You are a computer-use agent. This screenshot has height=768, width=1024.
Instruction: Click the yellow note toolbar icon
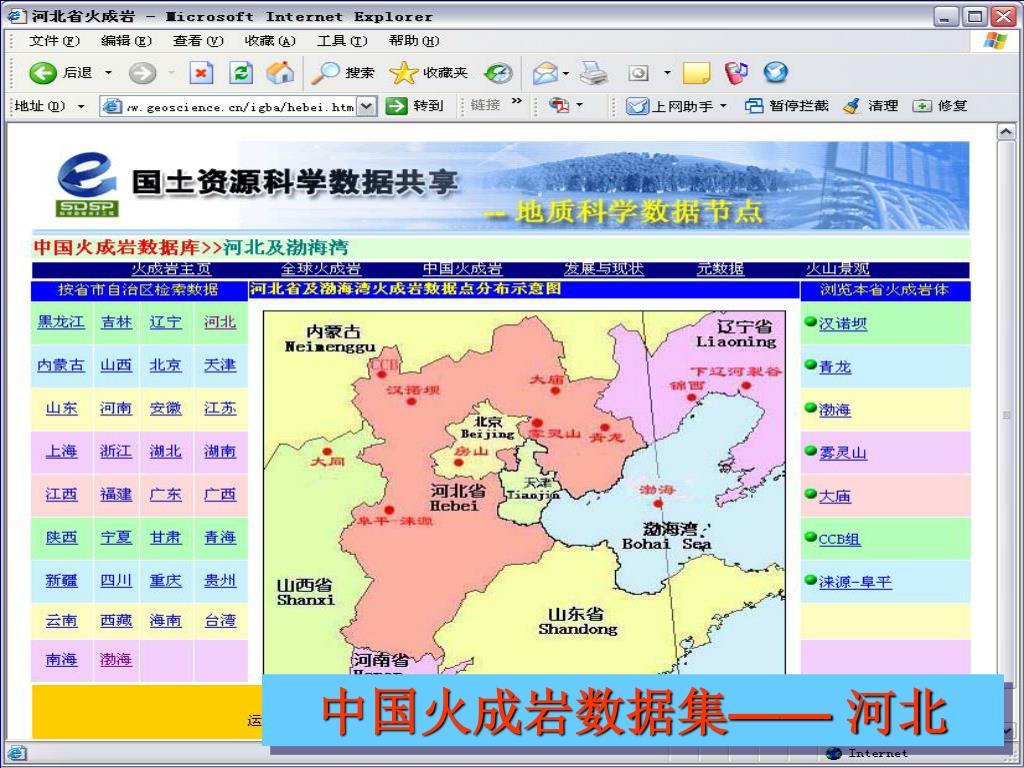[x=696, y=72]
